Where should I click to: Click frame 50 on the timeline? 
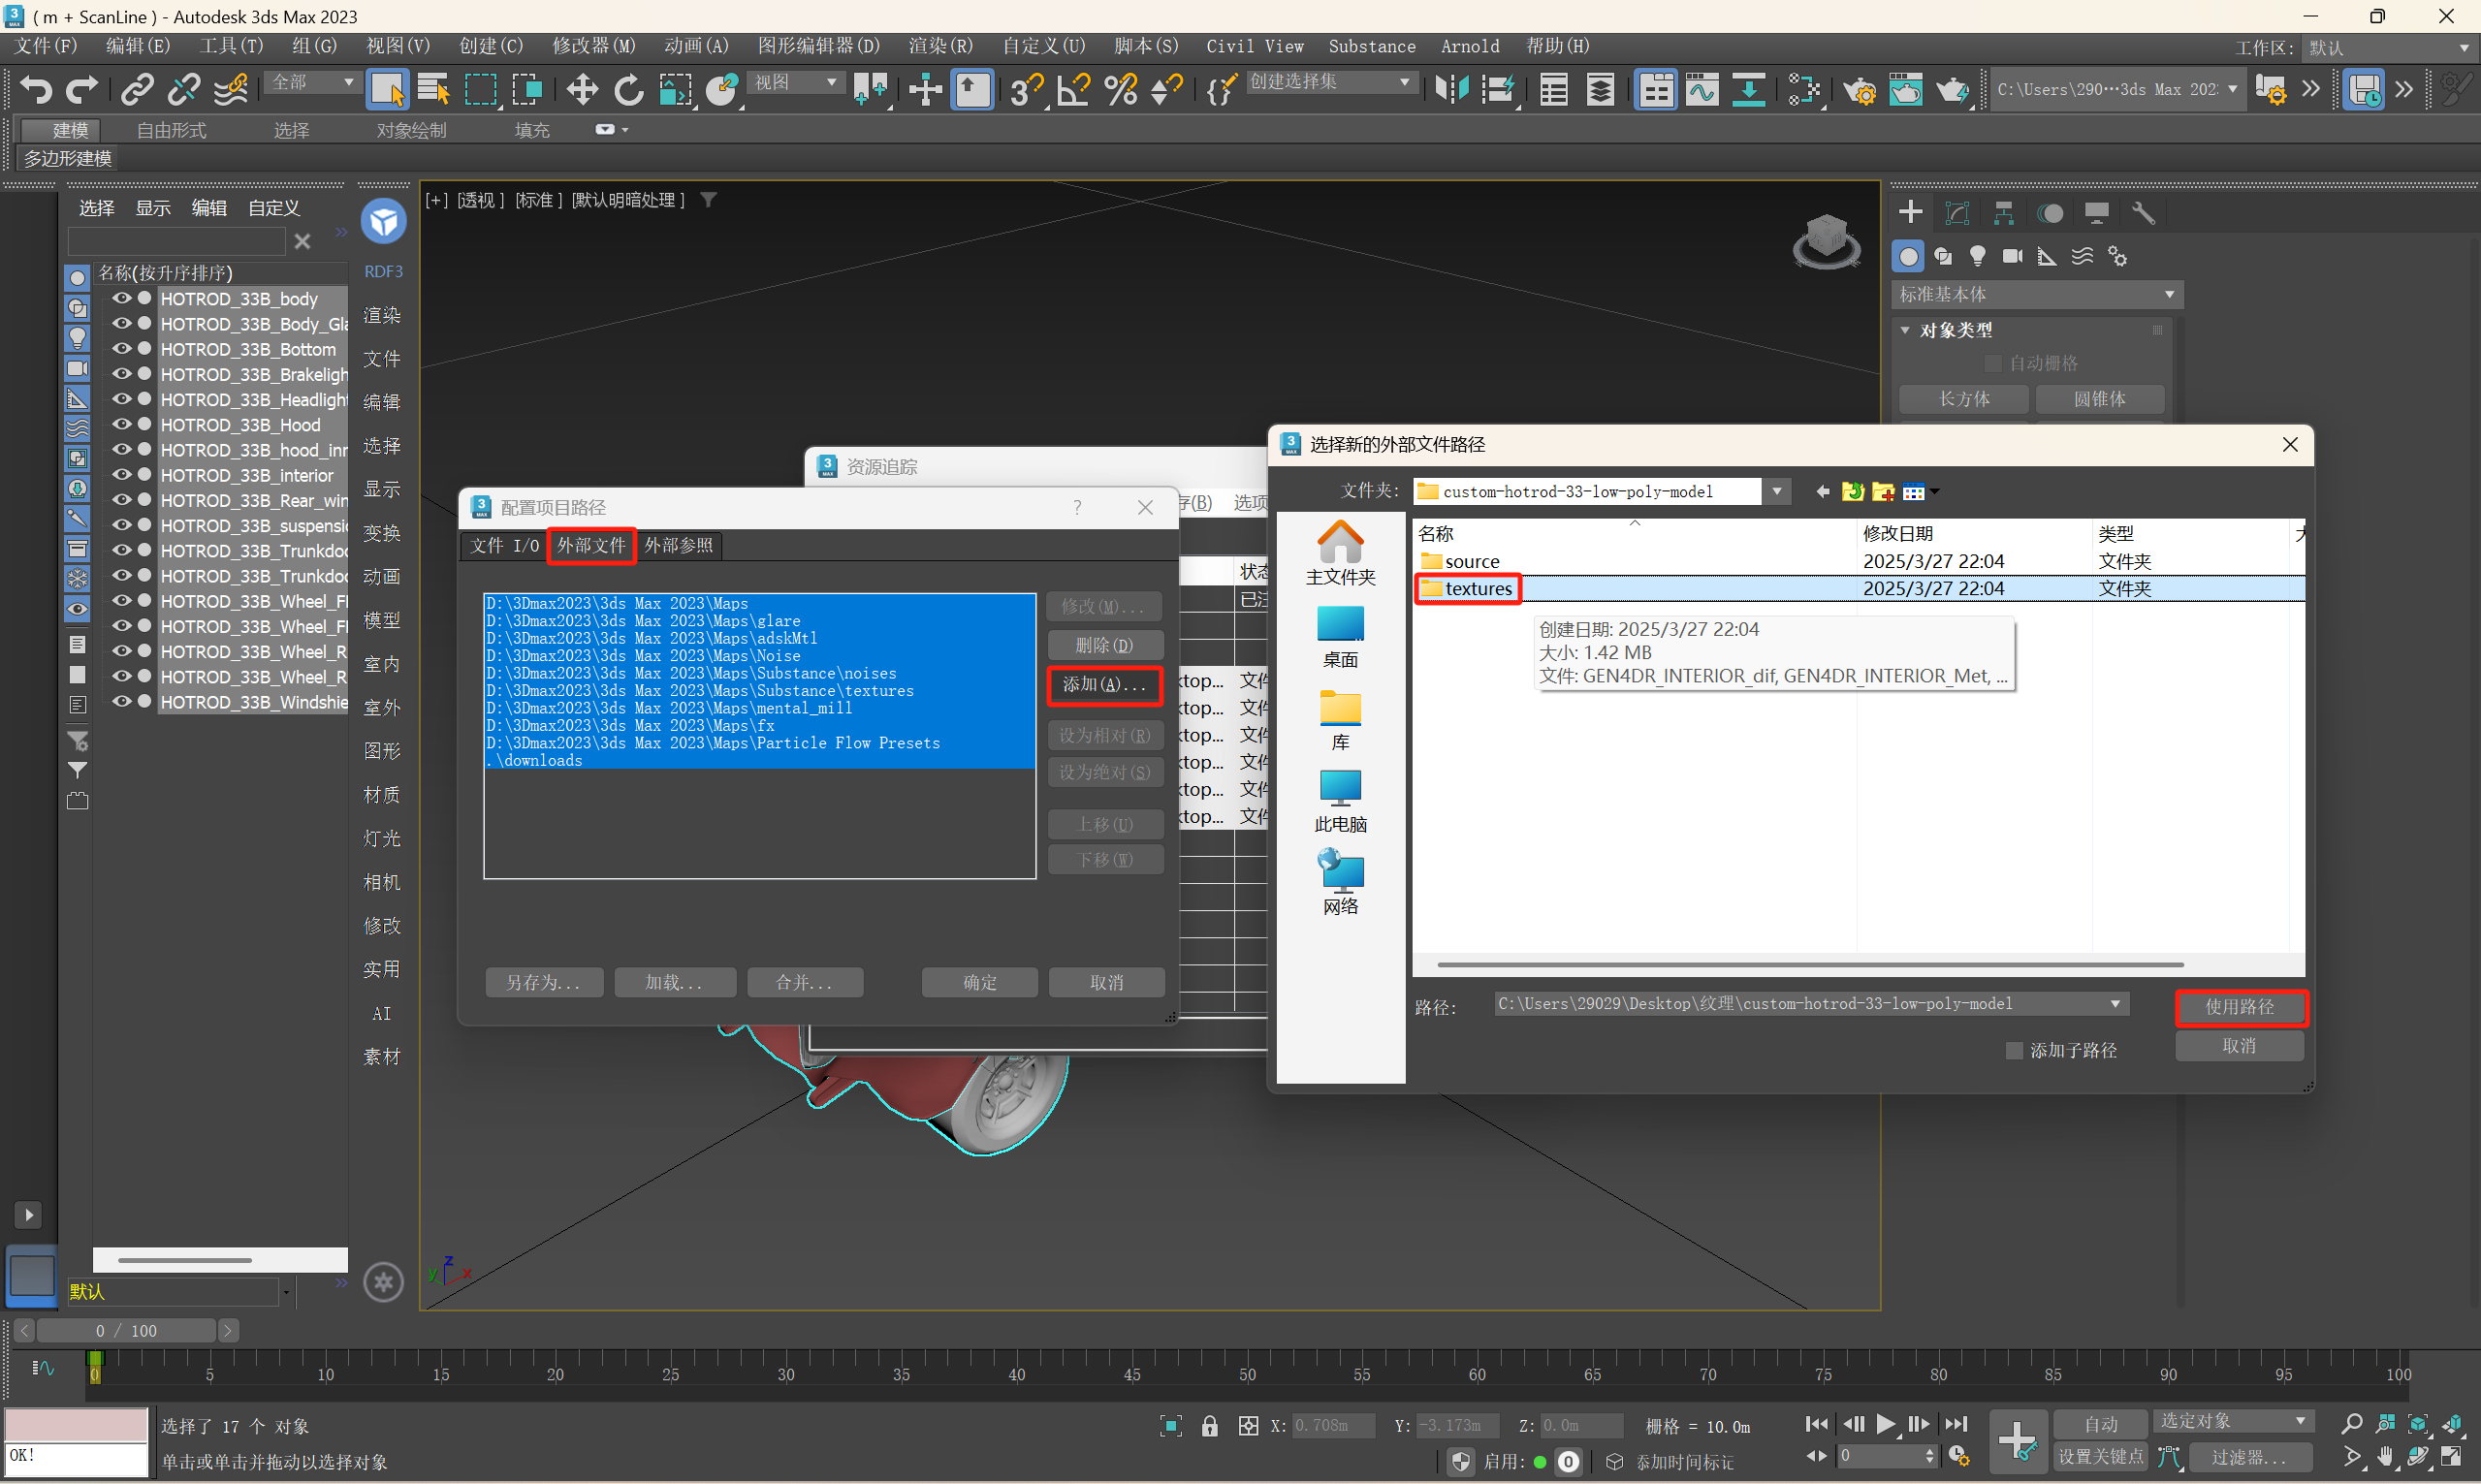1247,1360
